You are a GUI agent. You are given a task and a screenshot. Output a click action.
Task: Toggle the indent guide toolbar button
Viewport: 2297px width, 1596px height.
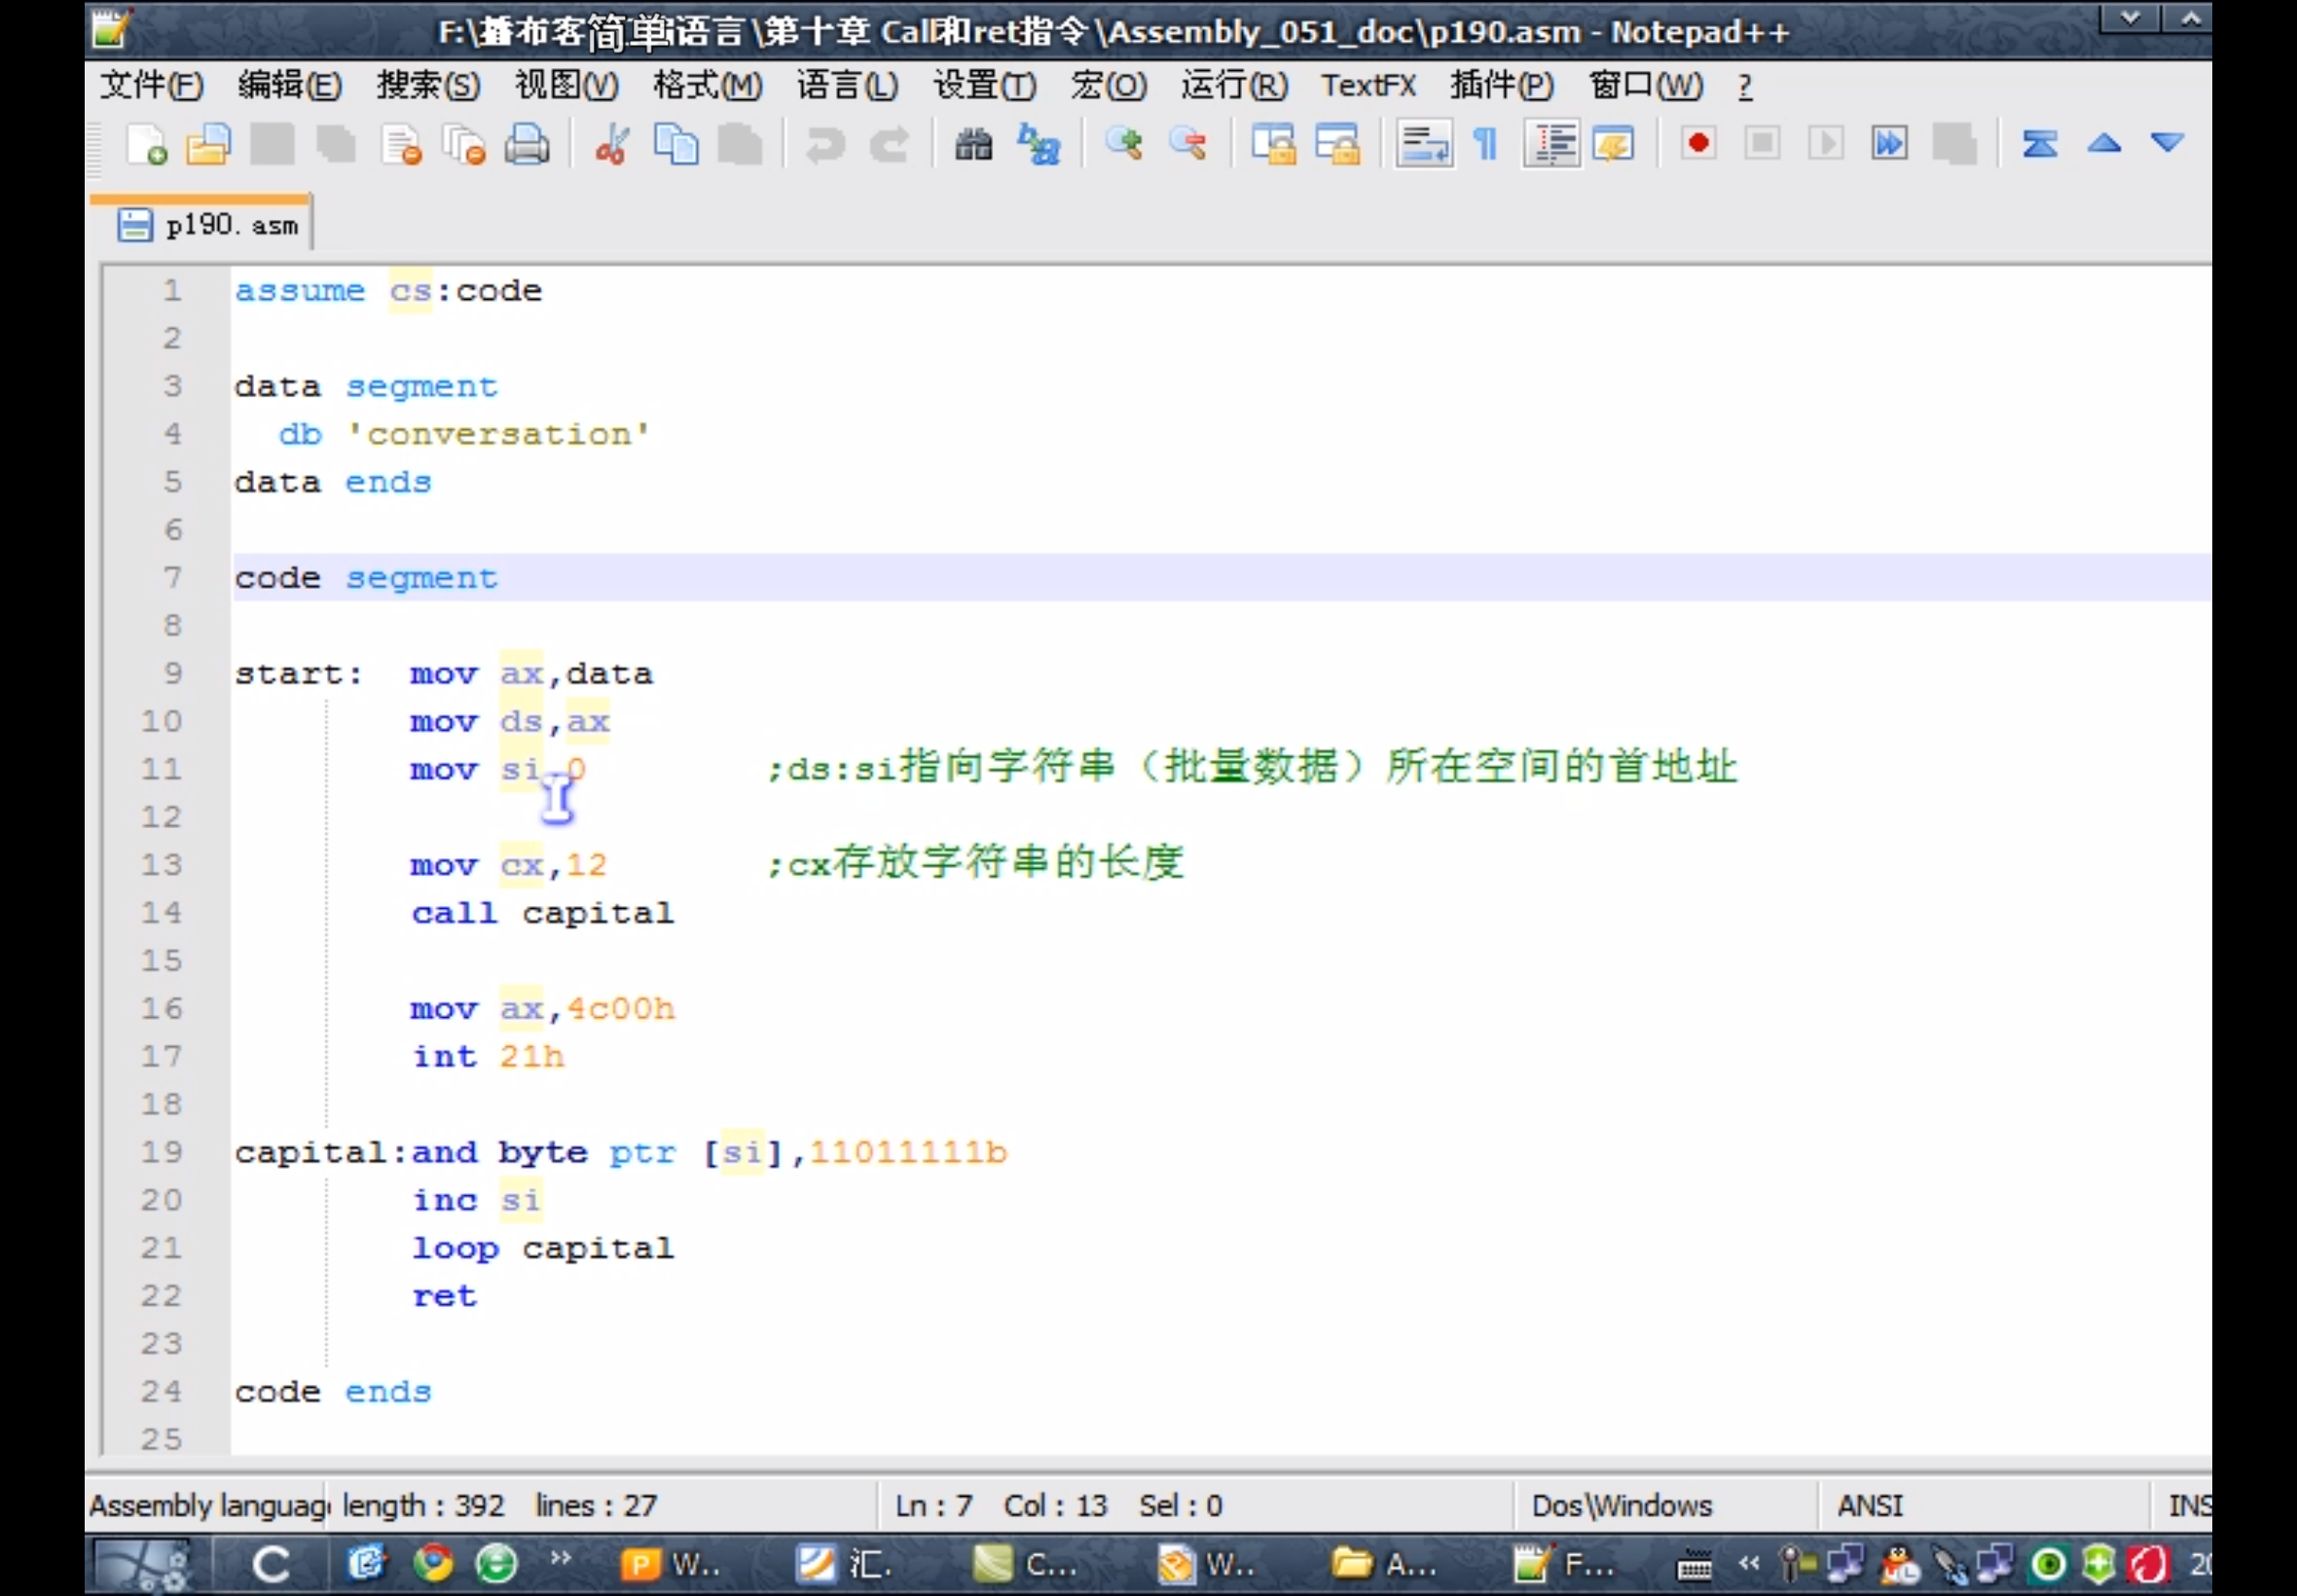click(1551, 145)
